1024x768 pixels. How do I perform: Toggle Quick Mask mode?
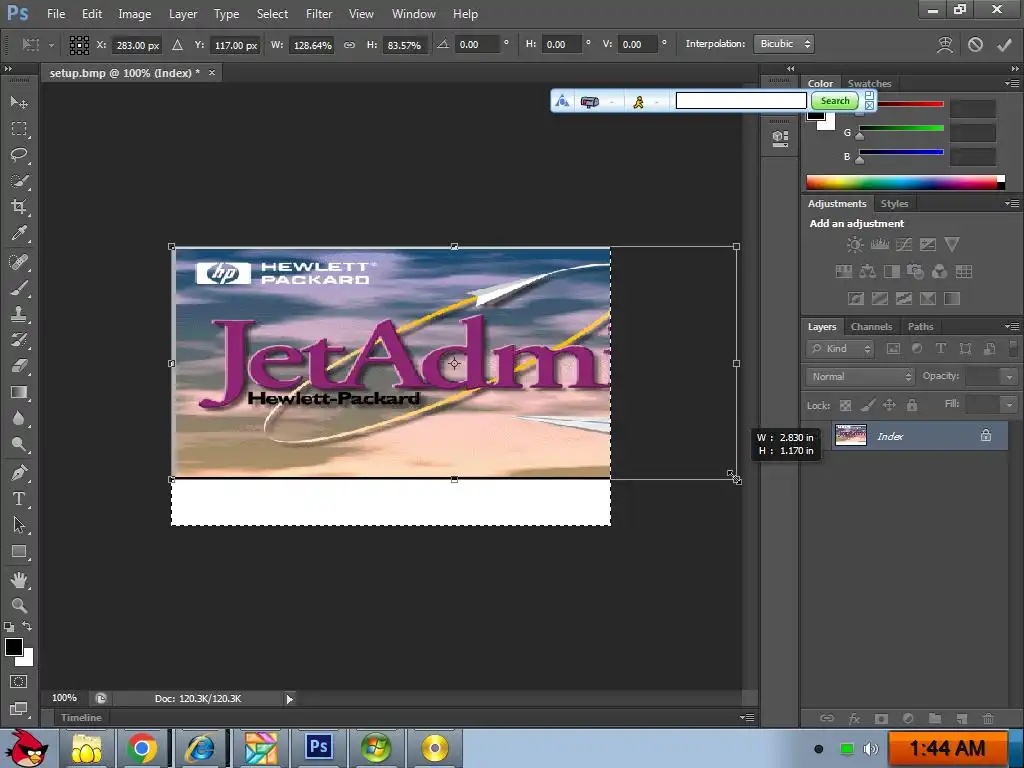[x=19, y=682]
